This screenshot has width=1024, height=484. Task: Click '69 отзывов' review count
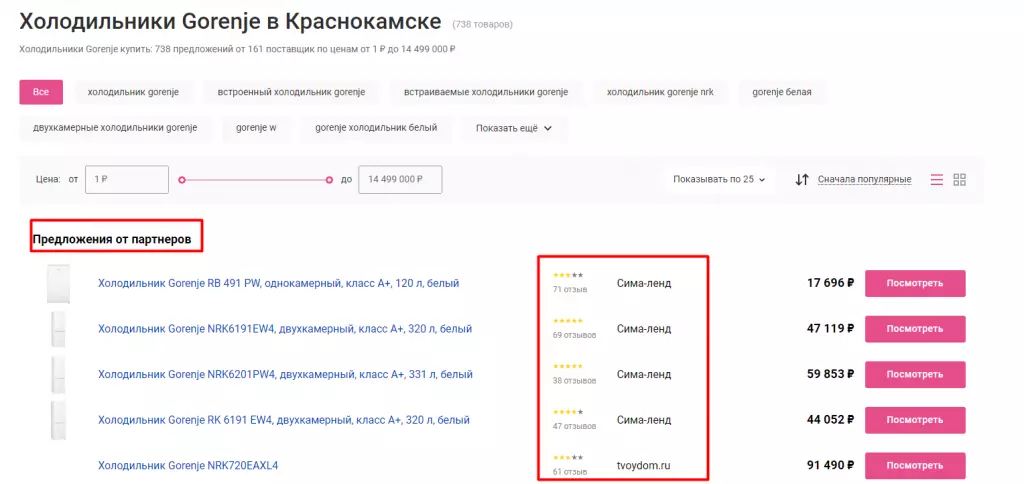[574, 335]
